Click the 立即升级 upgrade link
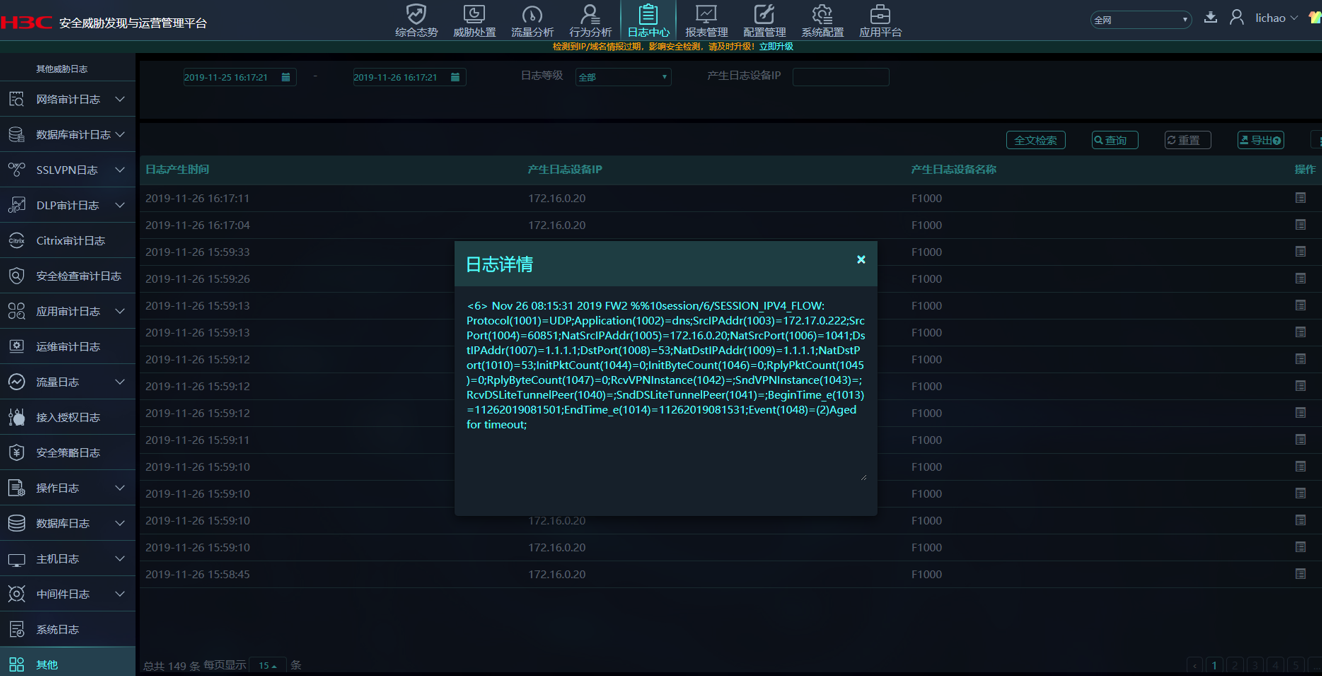The image size is (1322, 676). pyautogui.click(x=776, y=47)
